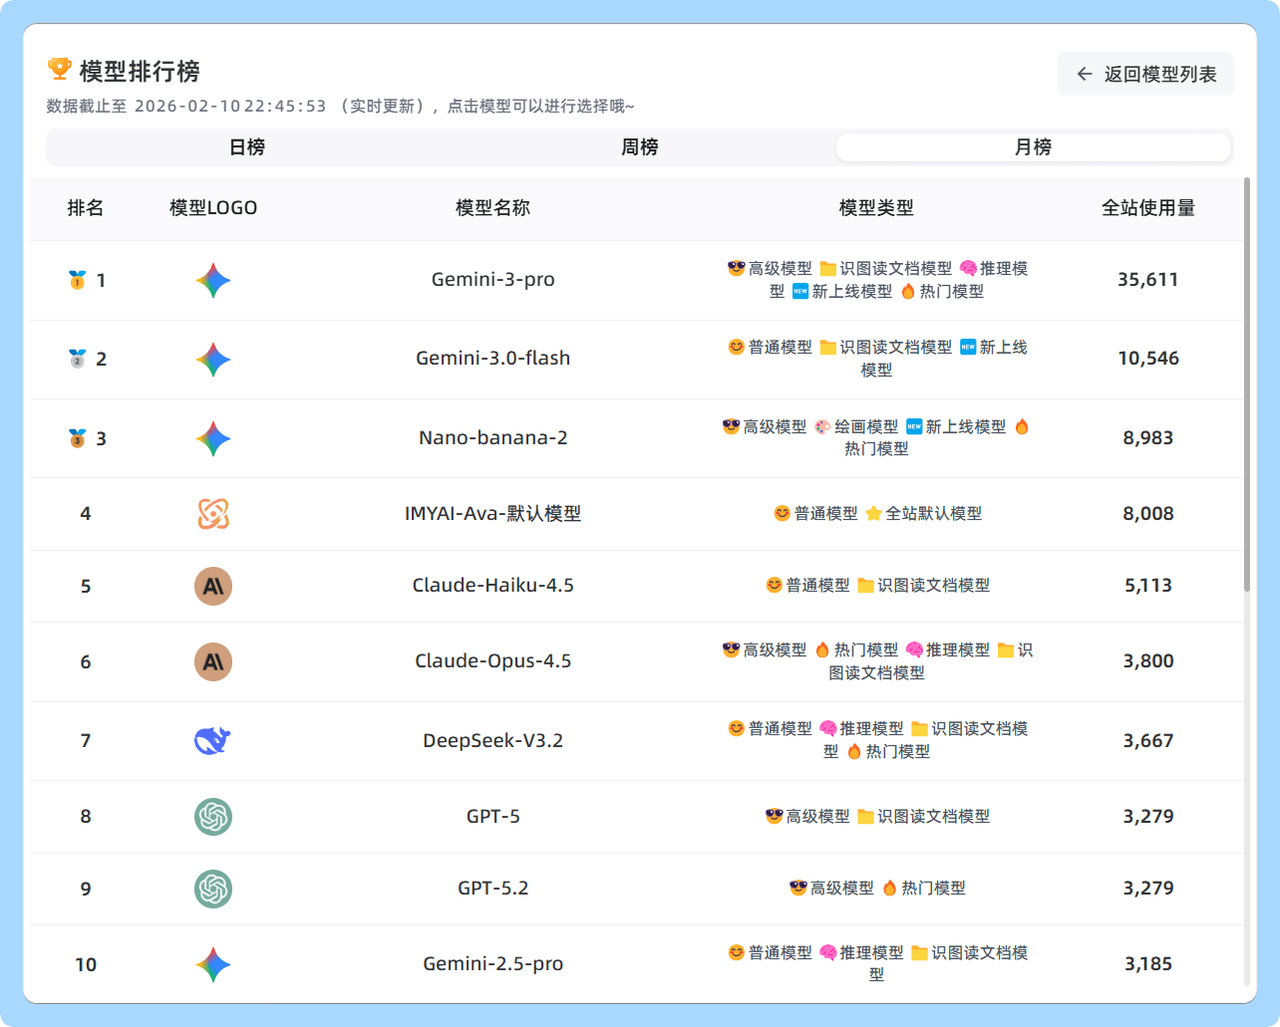Click rank number 4

[x=85, y=514]
